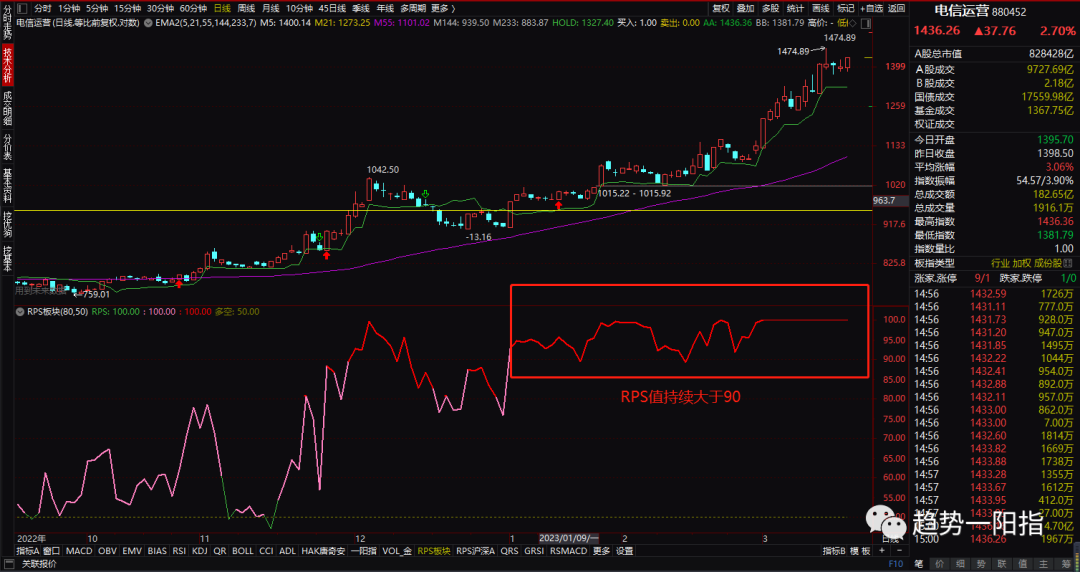
Task: Select the 年线 yearly period
Action: tap(385, 8)
